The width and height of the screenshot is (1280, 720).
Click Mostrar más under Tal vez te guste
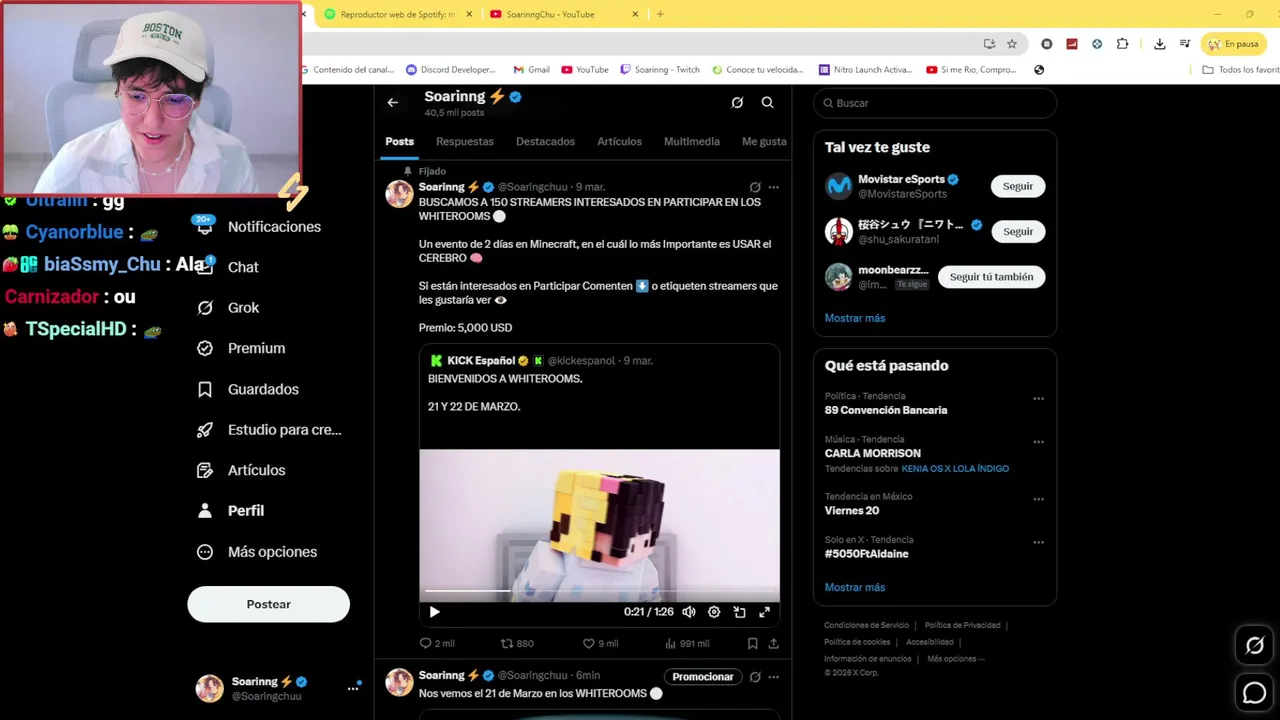[855, 318]
